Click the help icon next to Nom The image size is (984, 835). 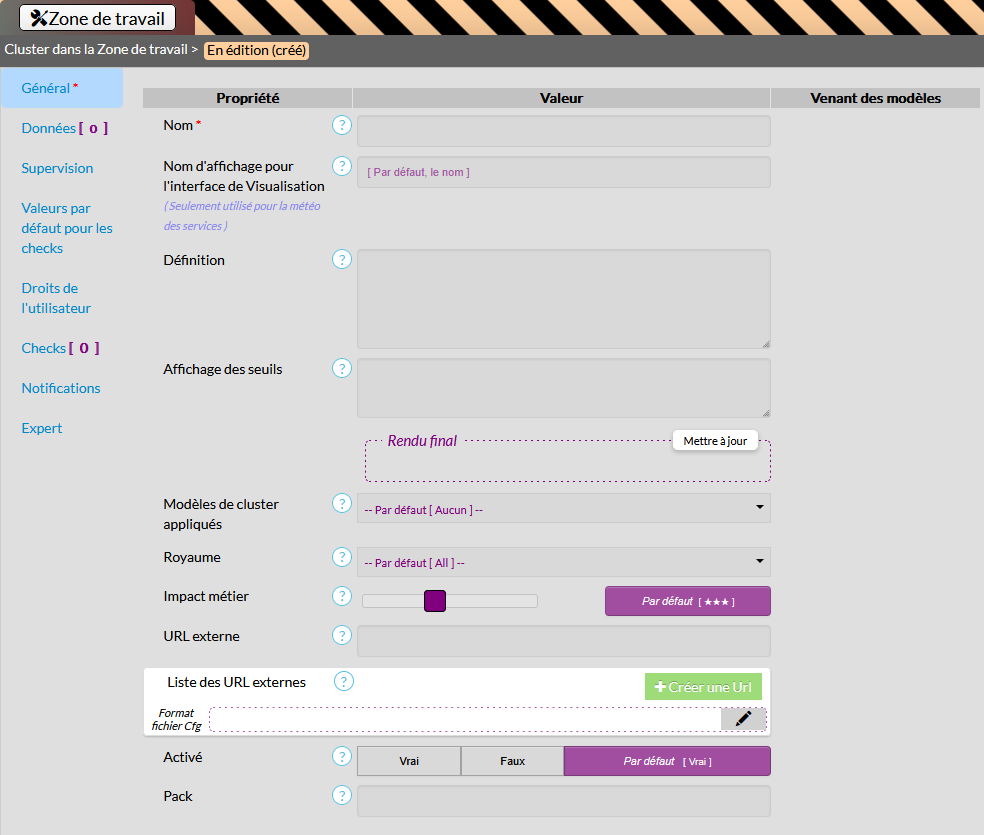pyautogui.click(x=342, y=125)
